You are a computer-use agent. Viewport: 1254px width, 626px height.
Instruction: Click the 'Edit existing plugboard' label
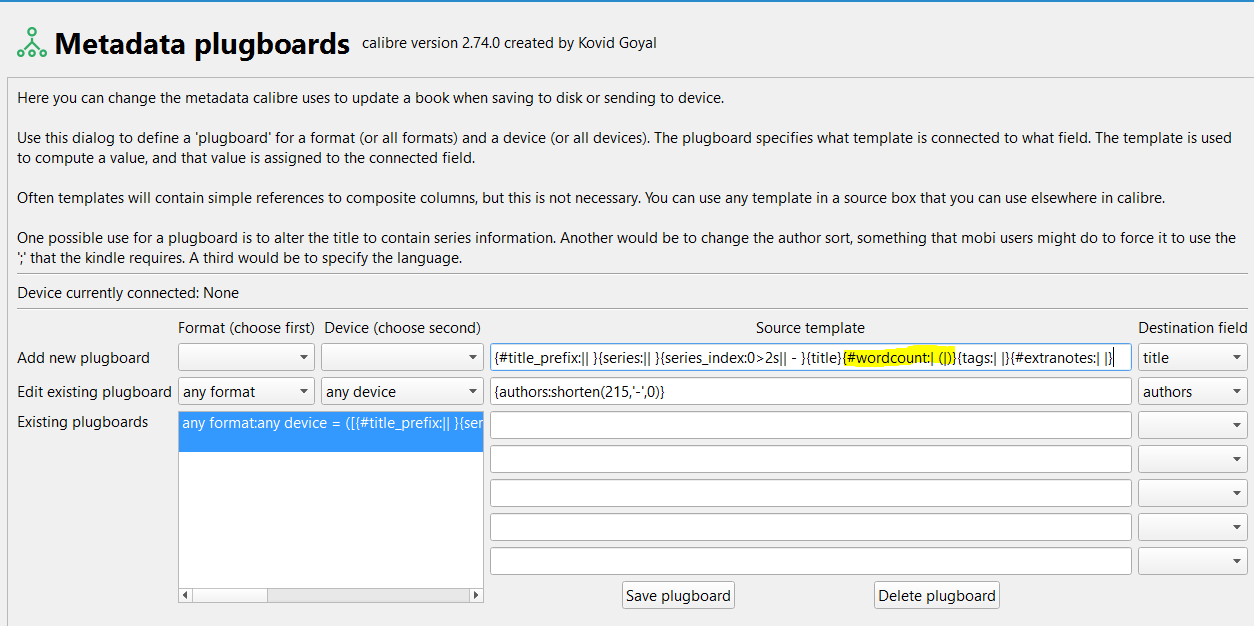click(x=94, y=391)
